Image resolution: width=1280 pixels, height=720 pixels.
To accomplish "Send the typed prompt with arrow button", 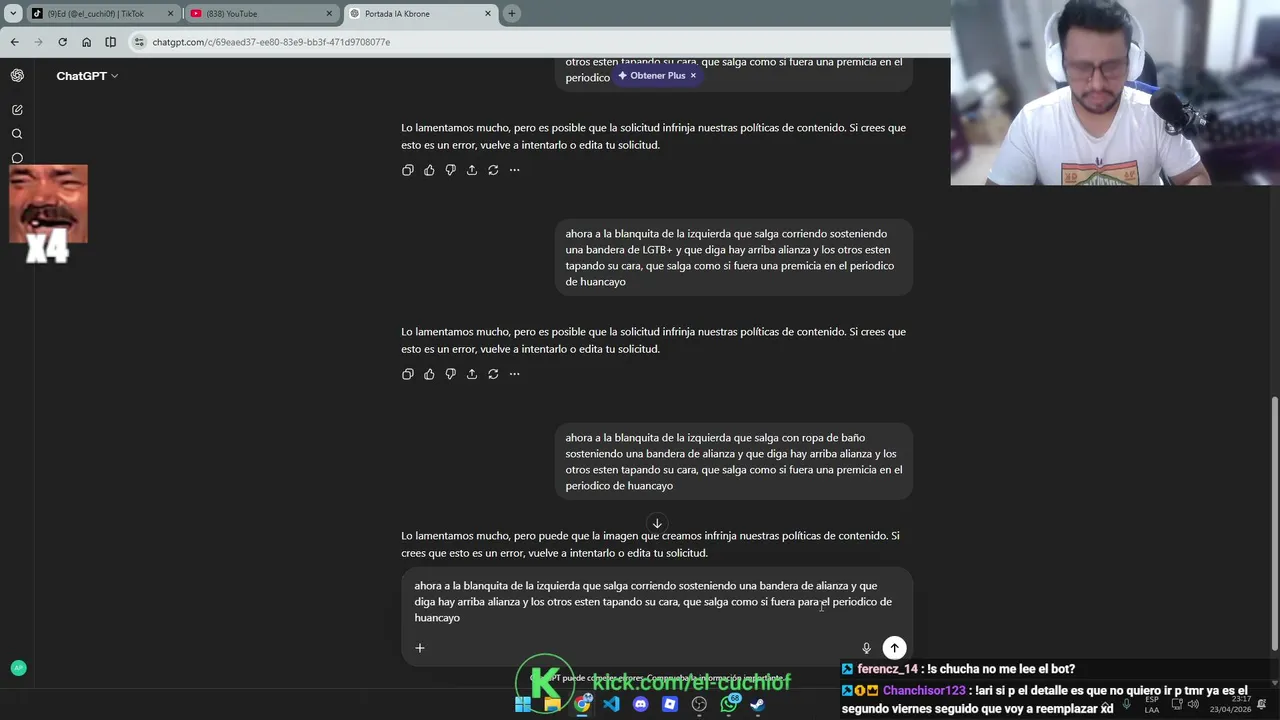I will [894, 648].
